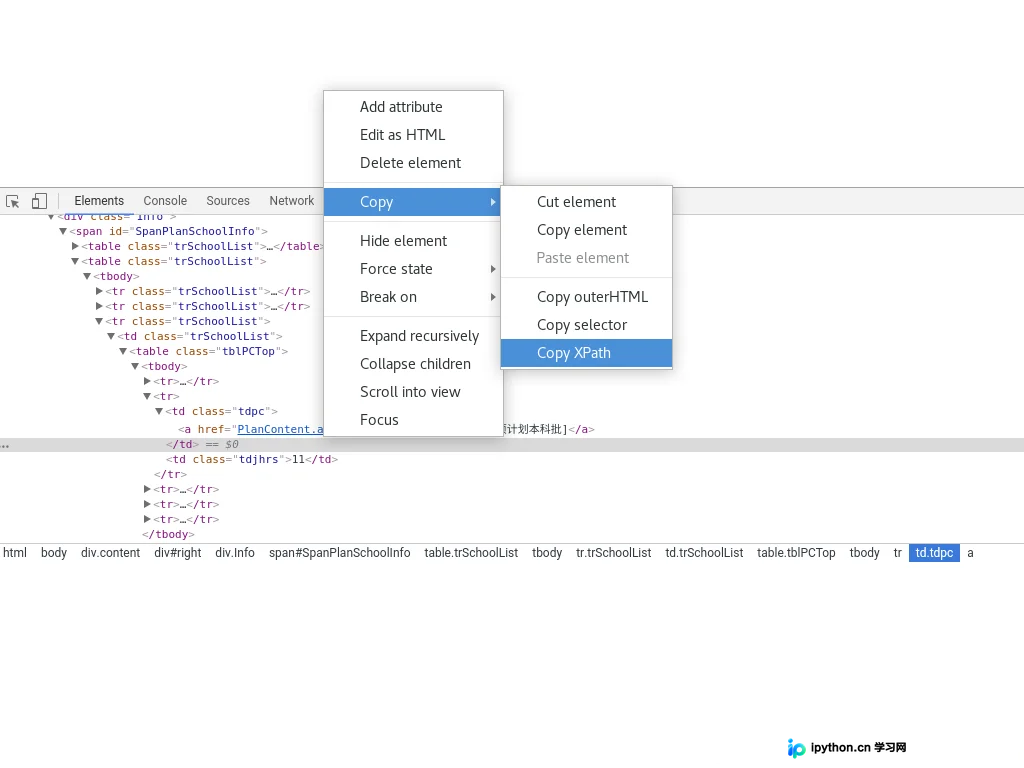
Task: Choose Copy element in the submenu
Action: [586, 231]
